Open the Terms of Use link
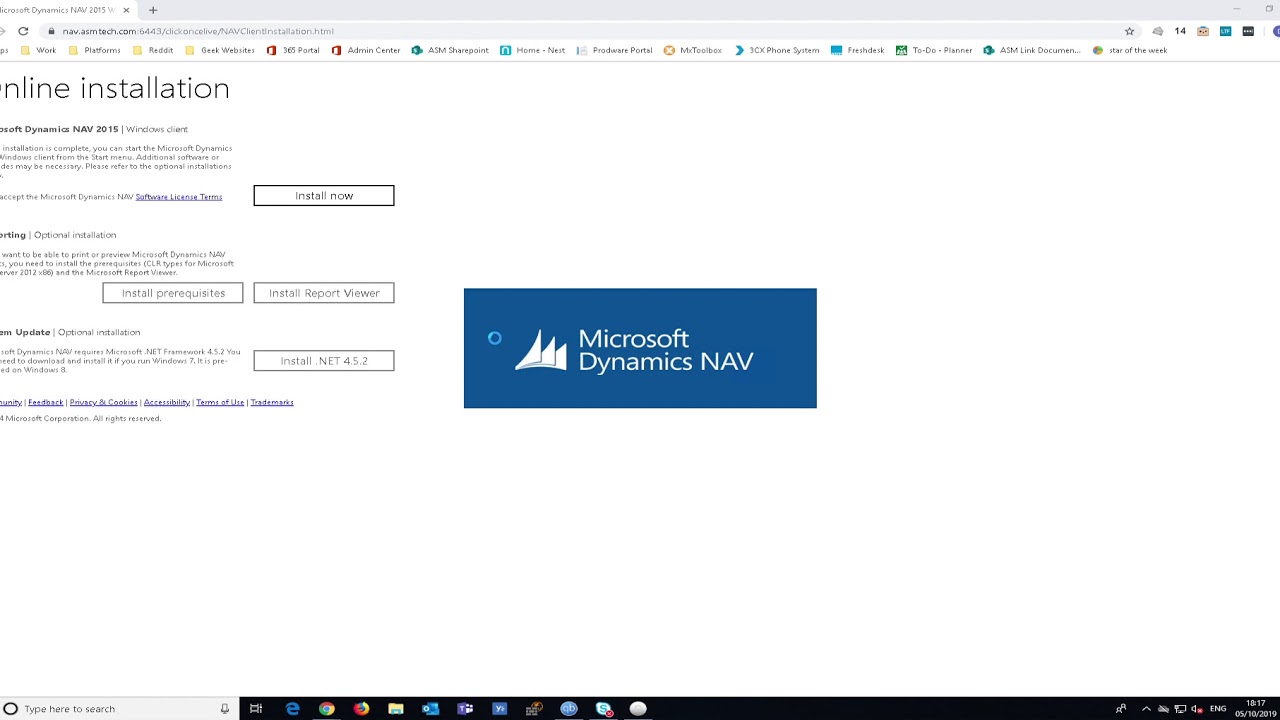Image resolution: width=1280 pixels, height=720 pixels. [220, 402]
